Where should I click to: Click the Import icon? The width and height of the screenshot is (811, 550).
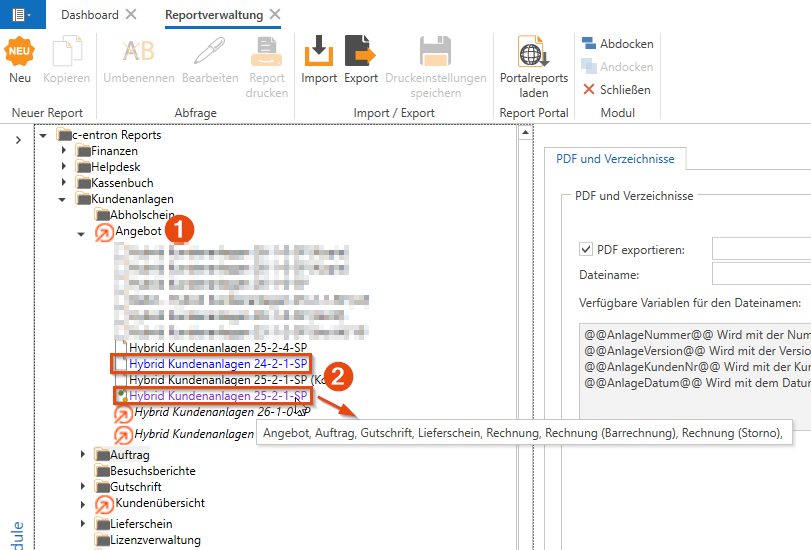click(319, 51)
